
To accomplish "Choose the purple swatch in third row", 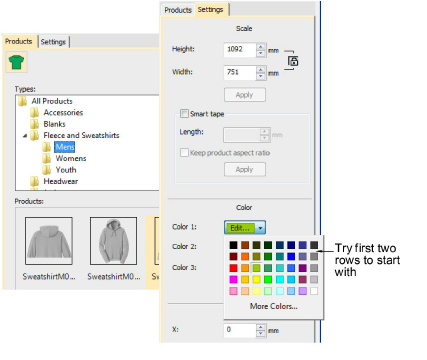I will coord(303,268).
